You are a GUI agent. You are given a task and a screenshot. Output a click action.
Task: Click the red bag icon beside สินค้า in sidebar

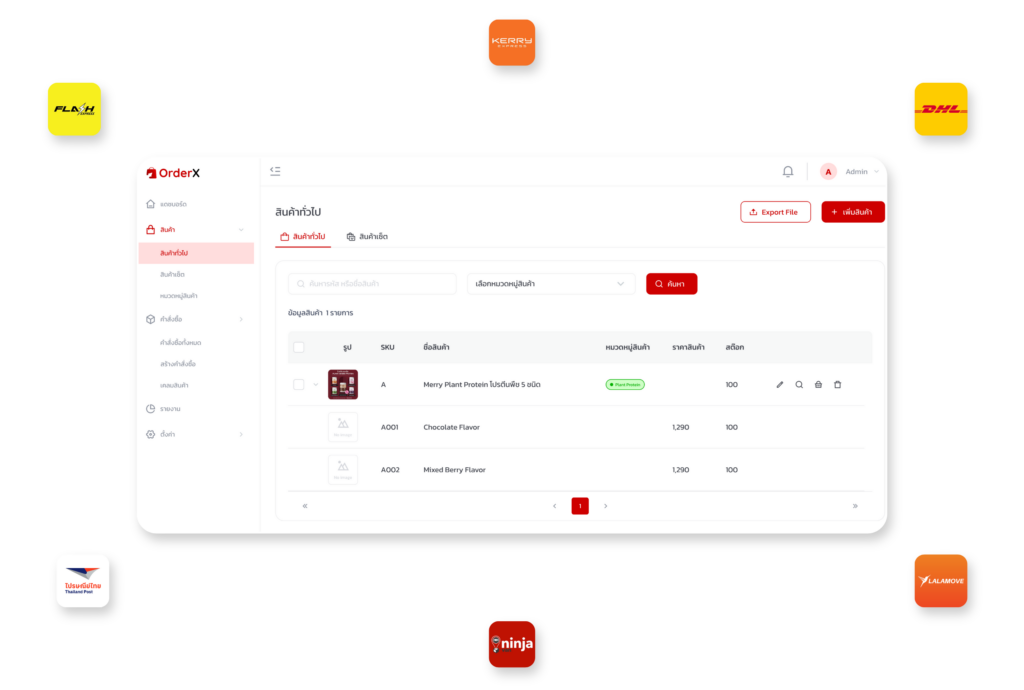point(151,230)
